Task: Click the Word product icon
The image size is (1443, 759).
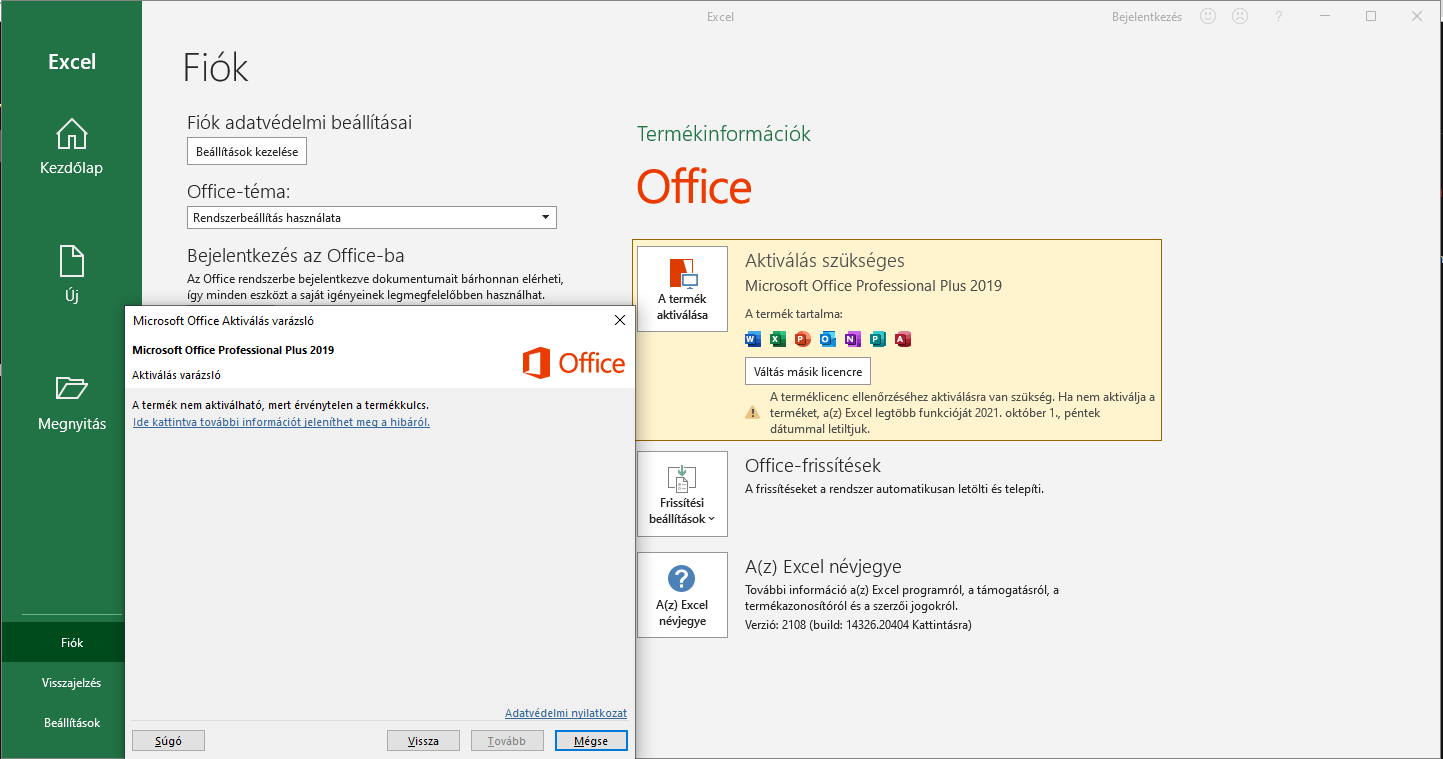Action: tap(753, 339)
